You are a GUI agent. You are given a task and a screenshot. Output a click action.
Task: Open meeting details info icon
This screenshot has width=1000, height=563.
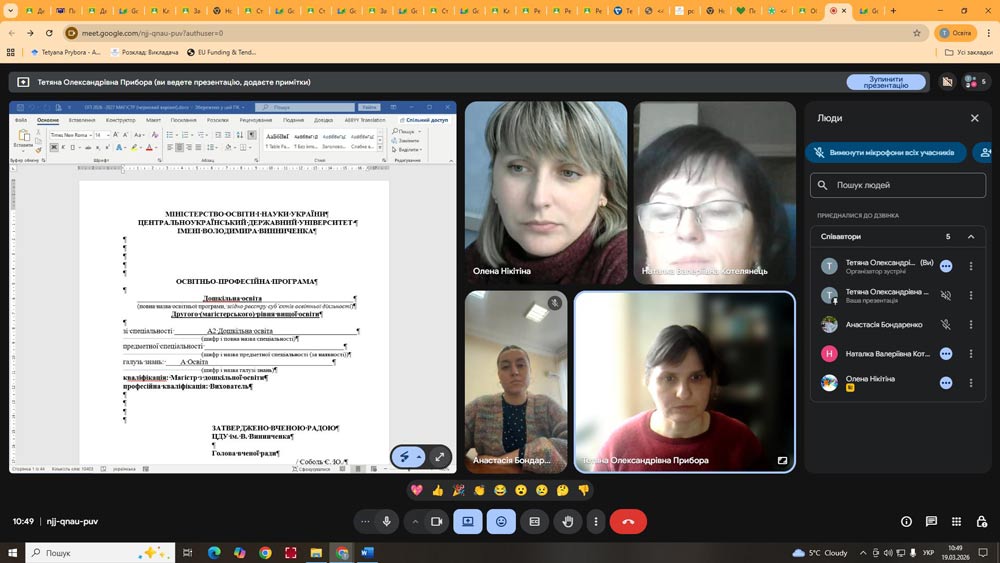(906, 521)
